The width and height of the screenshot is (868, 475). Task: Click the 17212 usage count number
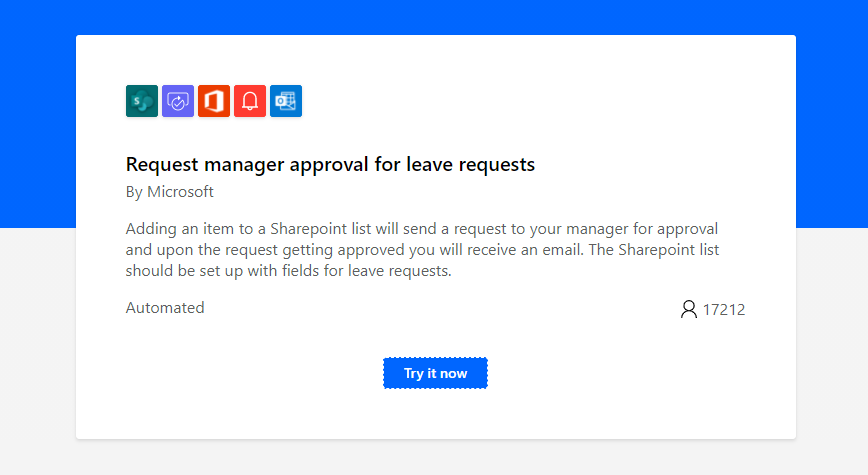point(724,309)
